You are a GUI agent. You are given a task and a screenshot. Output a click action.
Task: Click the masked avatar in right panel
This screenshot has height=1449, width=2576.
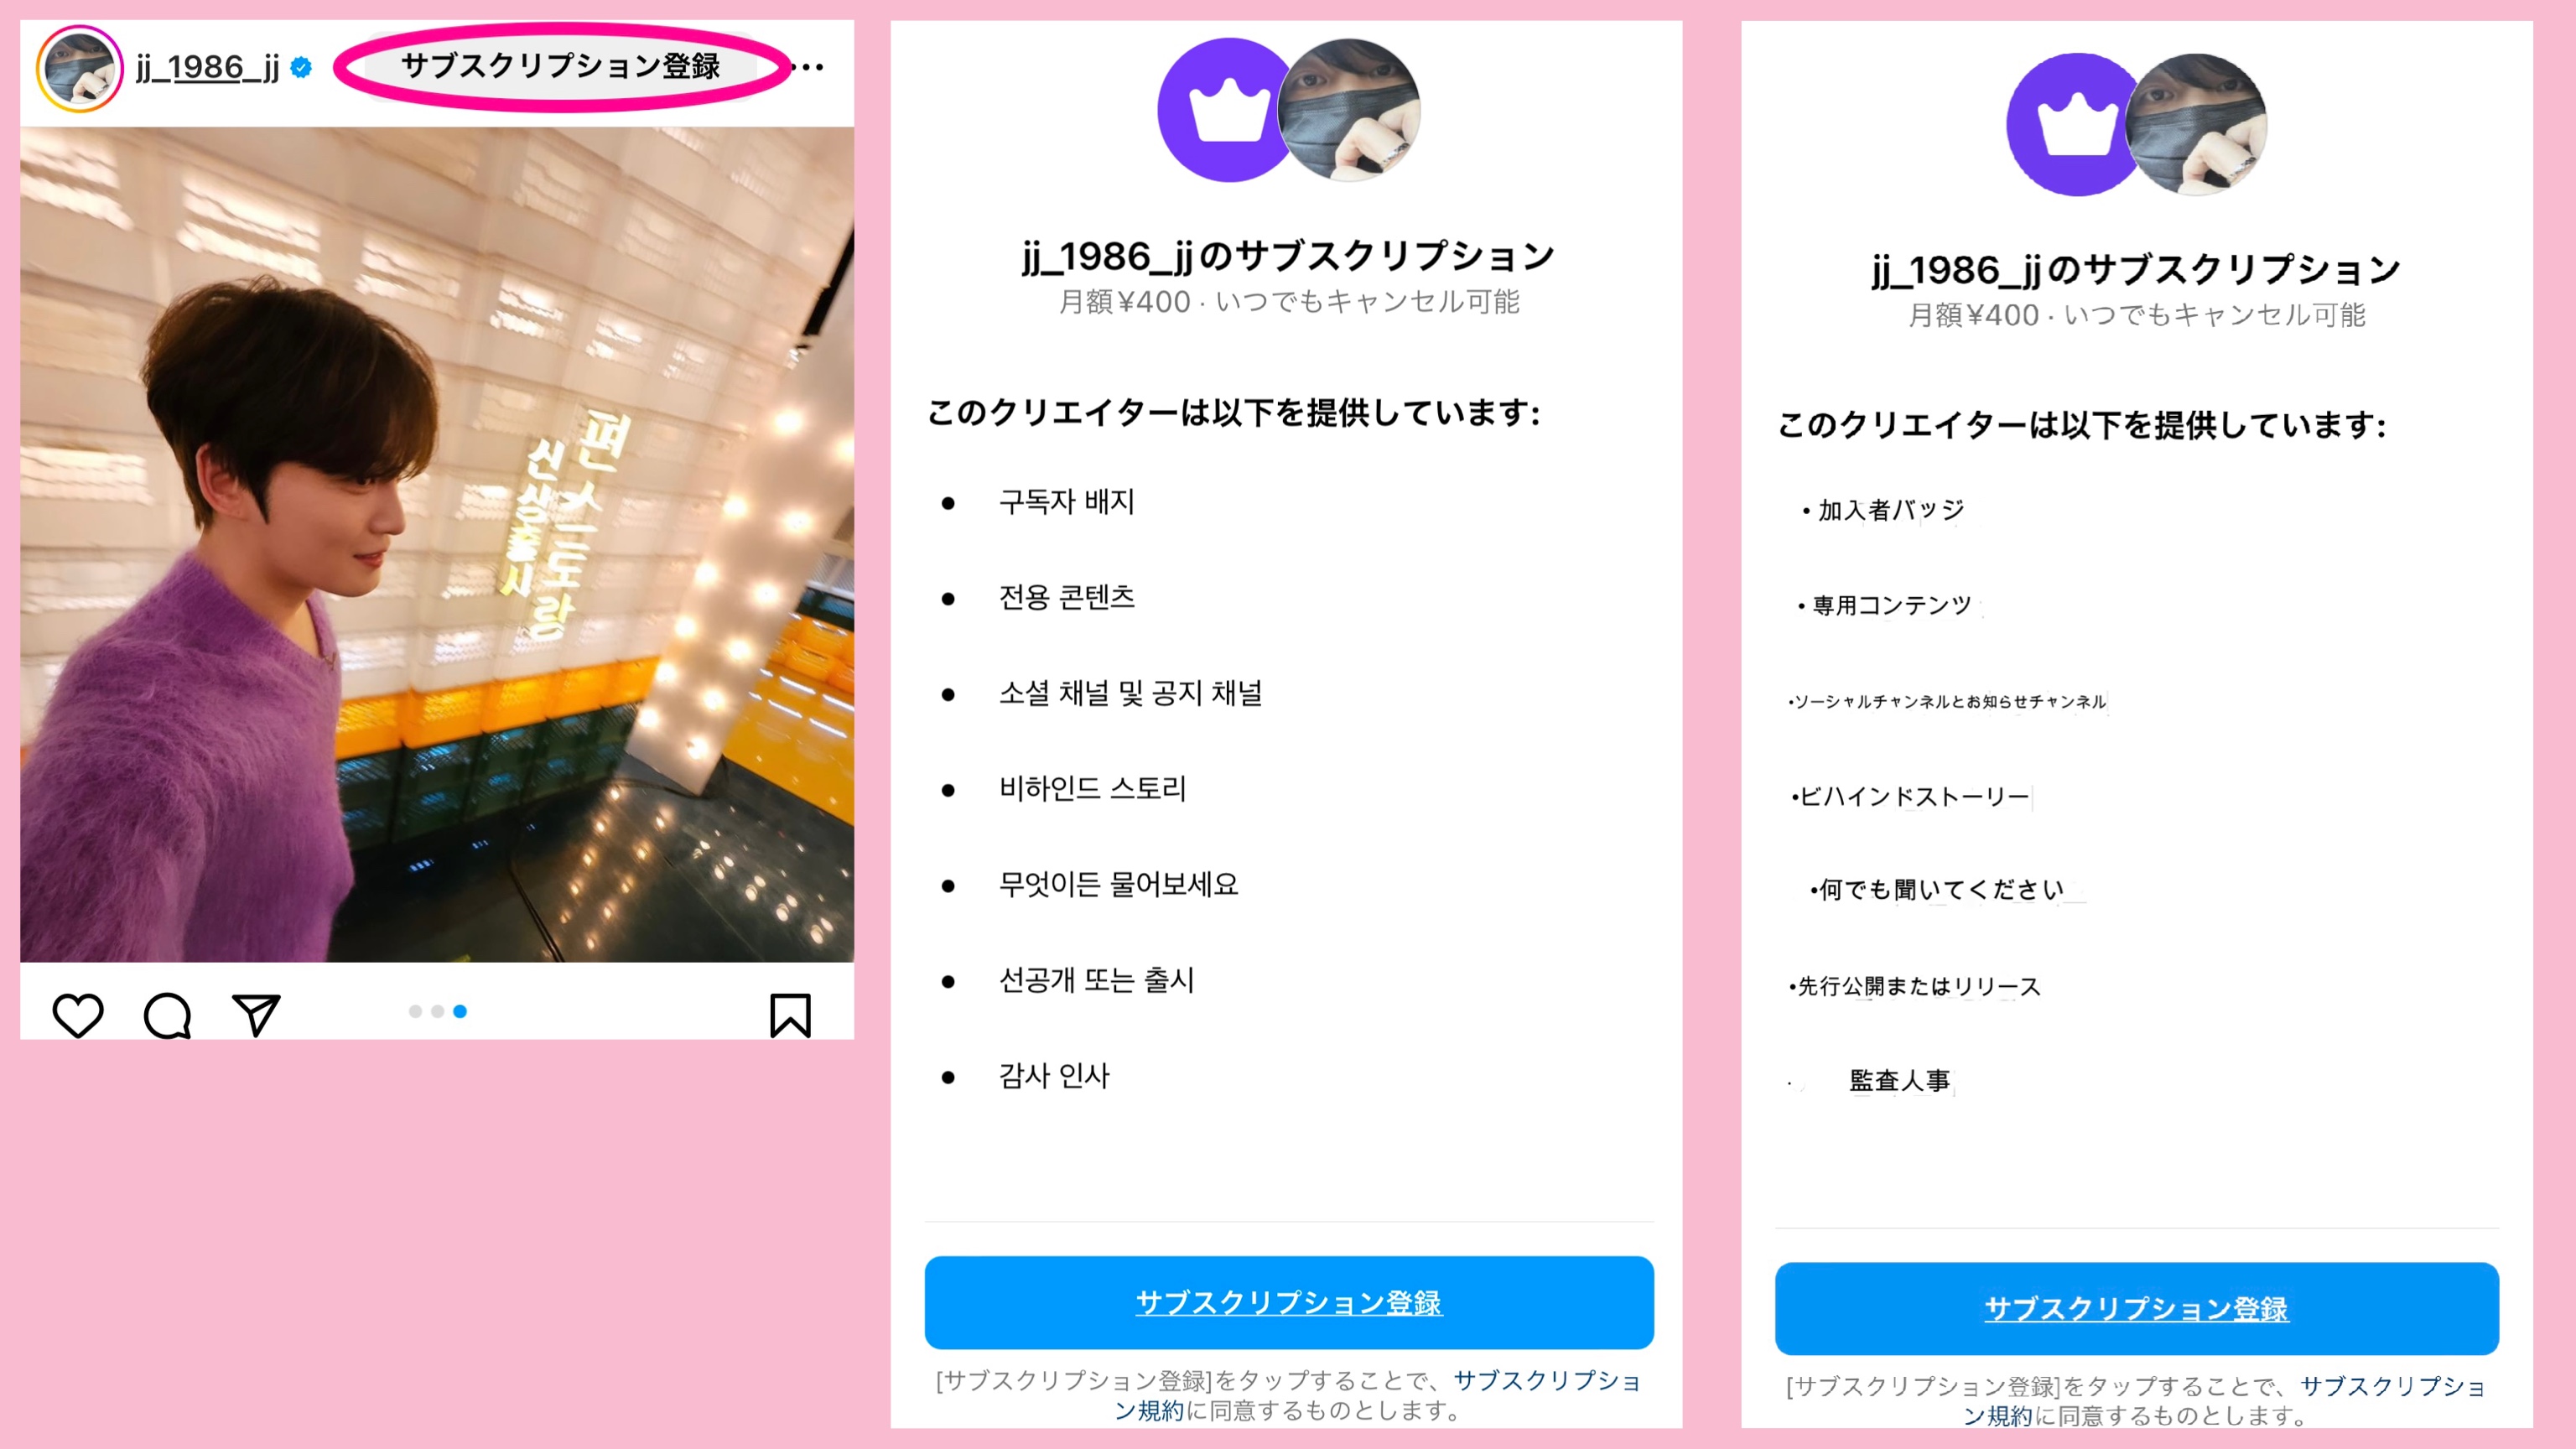click(2196, 124)
